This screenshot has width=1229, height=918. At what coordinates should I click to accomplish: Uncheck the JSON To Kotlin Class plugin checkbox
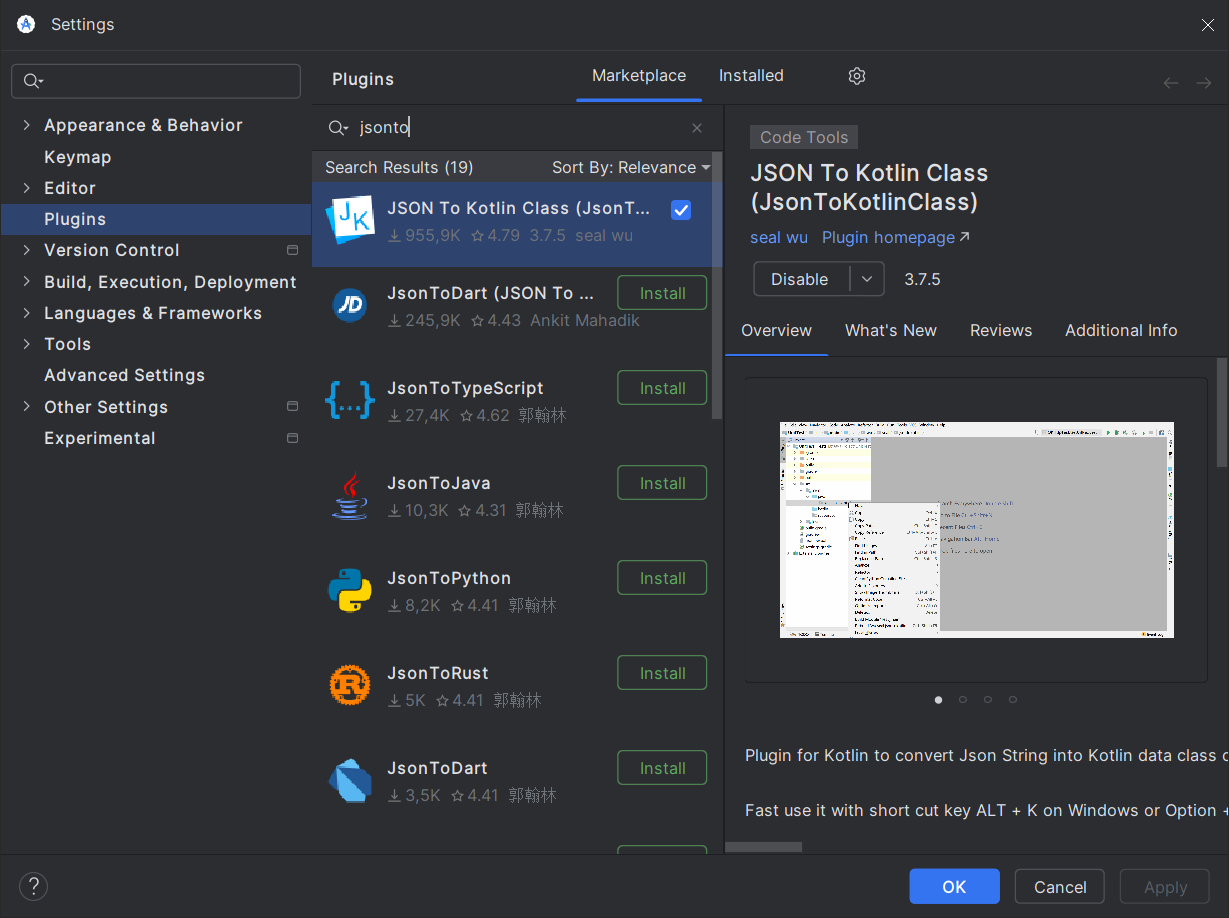coord(681,210)
